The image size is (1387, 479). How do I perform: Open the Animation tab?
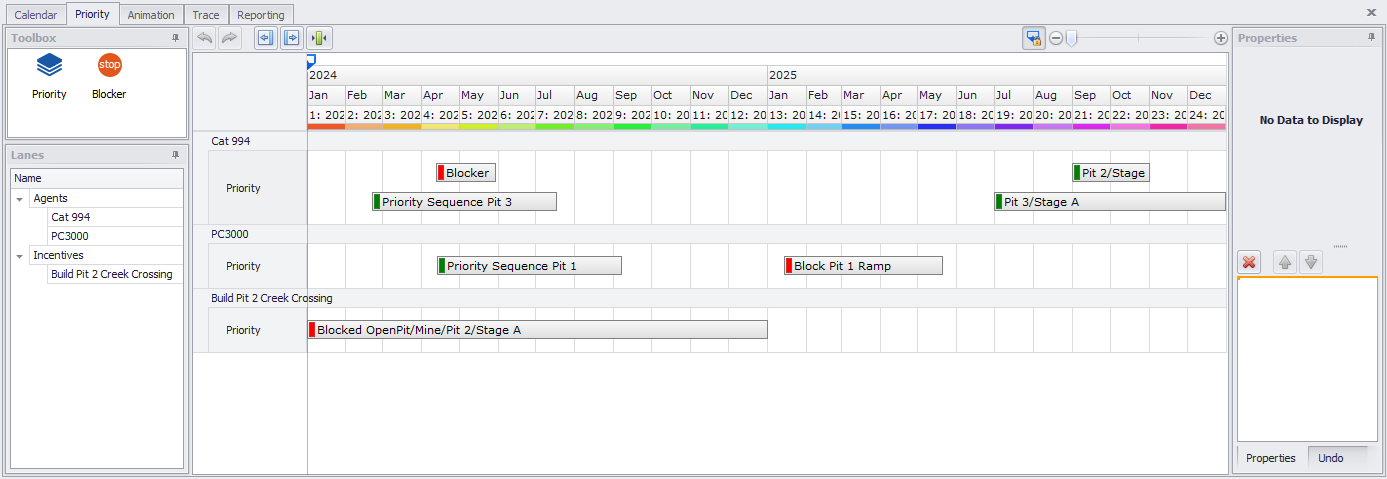(x=151, y=14)
